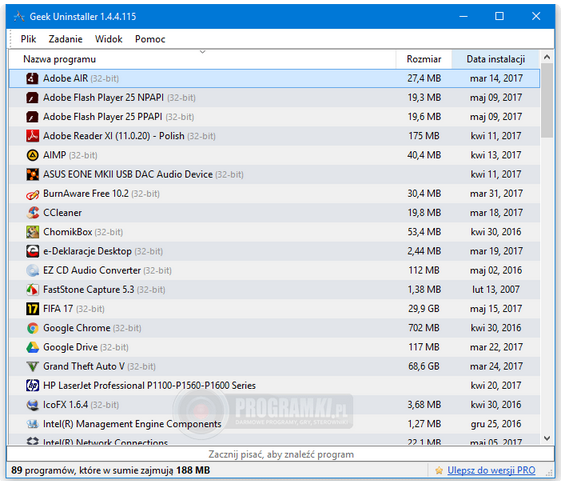
Task: Select the 'BurnAware Free 10.2' entry
Action: (x=86, y=194)
